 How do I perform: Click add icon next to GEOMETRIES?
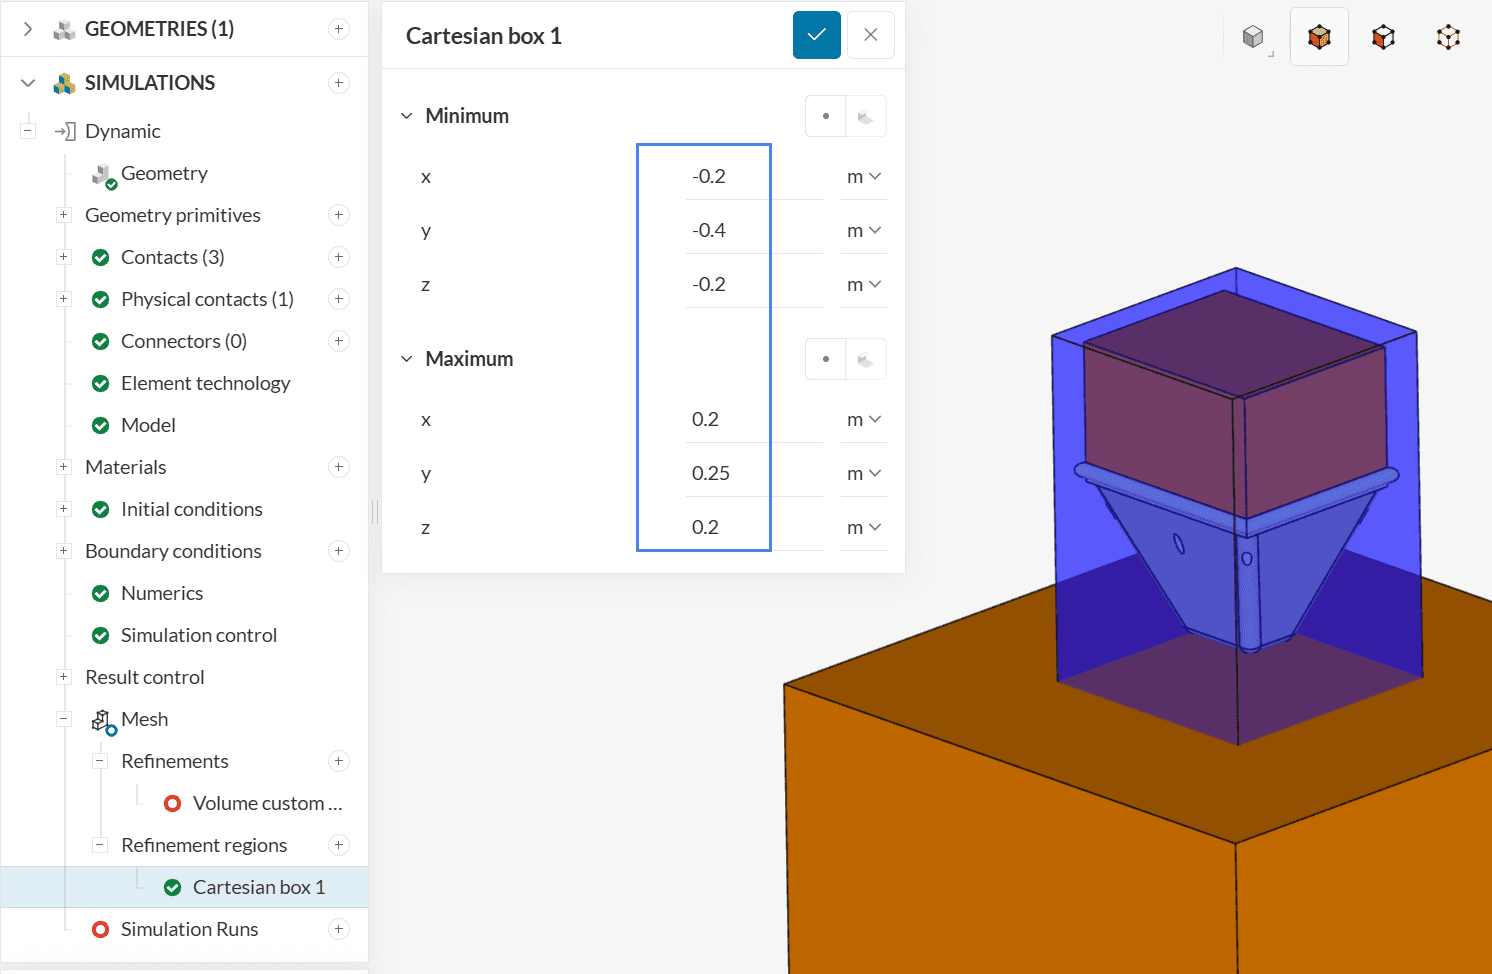339,29
